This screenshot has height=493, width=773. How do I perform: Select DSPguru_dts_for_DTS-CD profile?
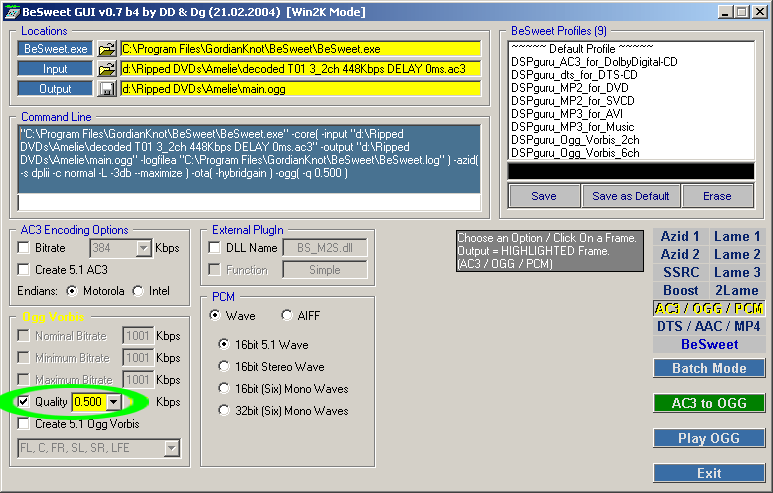click(574, 75)
